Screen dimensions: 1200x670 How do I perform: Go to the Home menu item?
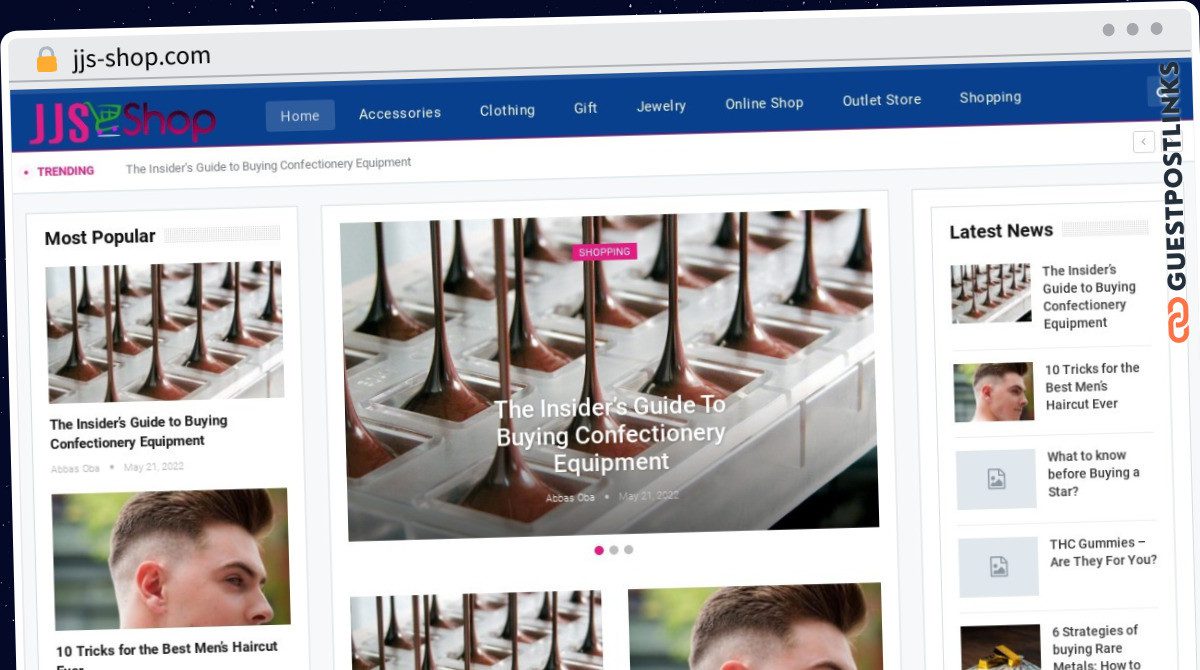(x=300, y=116)
